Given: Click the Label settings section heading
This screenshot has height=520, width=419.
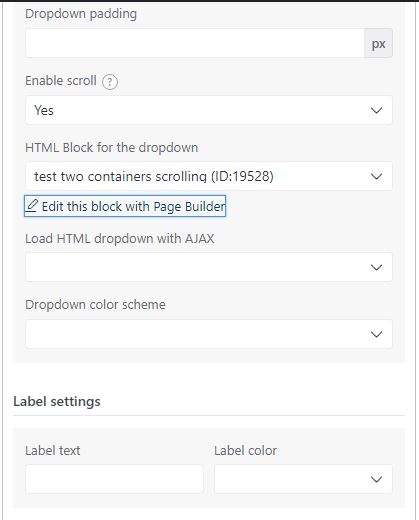Looking at the screenshot, I should pyautogui.click(x=57, y=402).
